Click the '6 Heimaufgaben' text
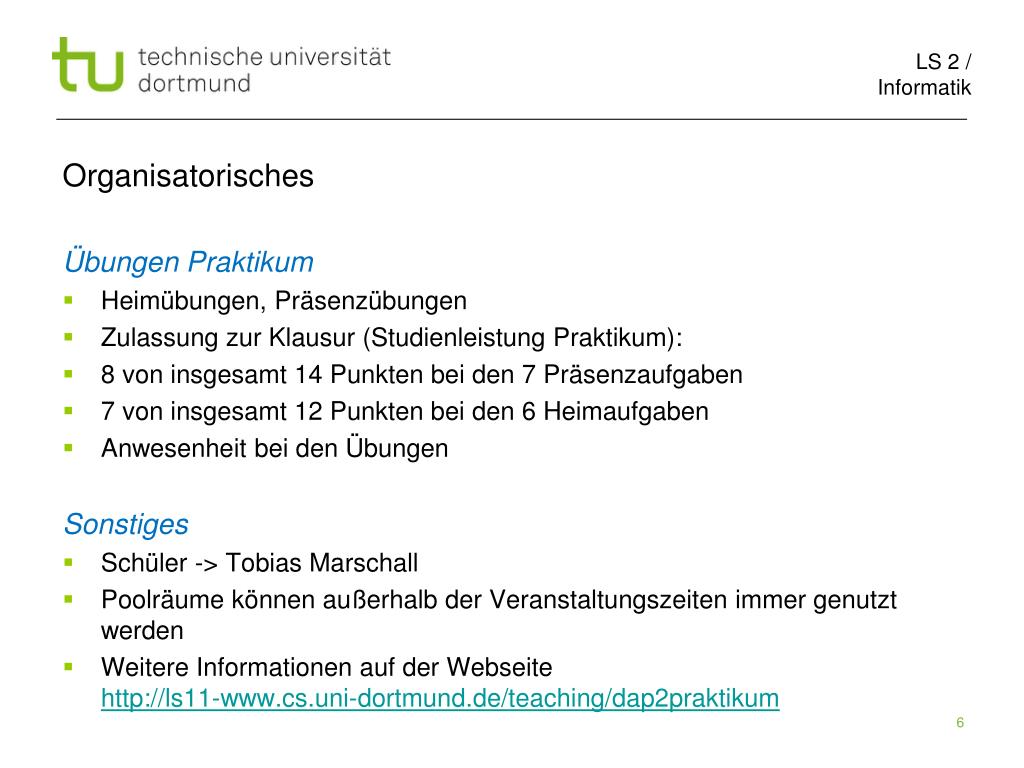This screenshot has width=1024, height=768. [x=615, y=411]
